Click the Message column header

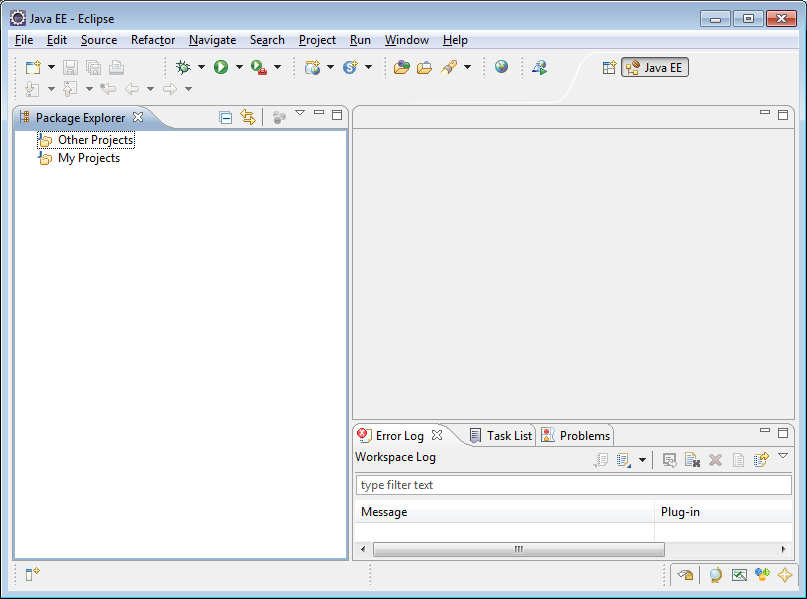coord(504,512)
